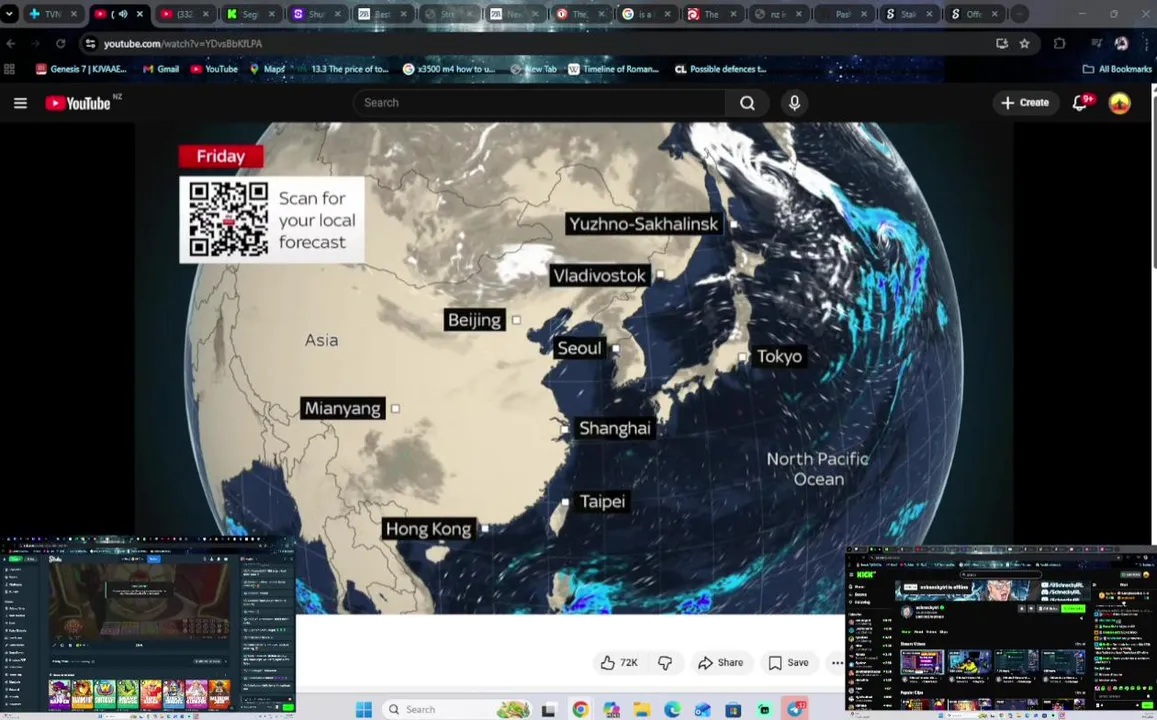Open the apps grid in bookmarks bar
The image size is (1157, 720).
click(10, 69)
